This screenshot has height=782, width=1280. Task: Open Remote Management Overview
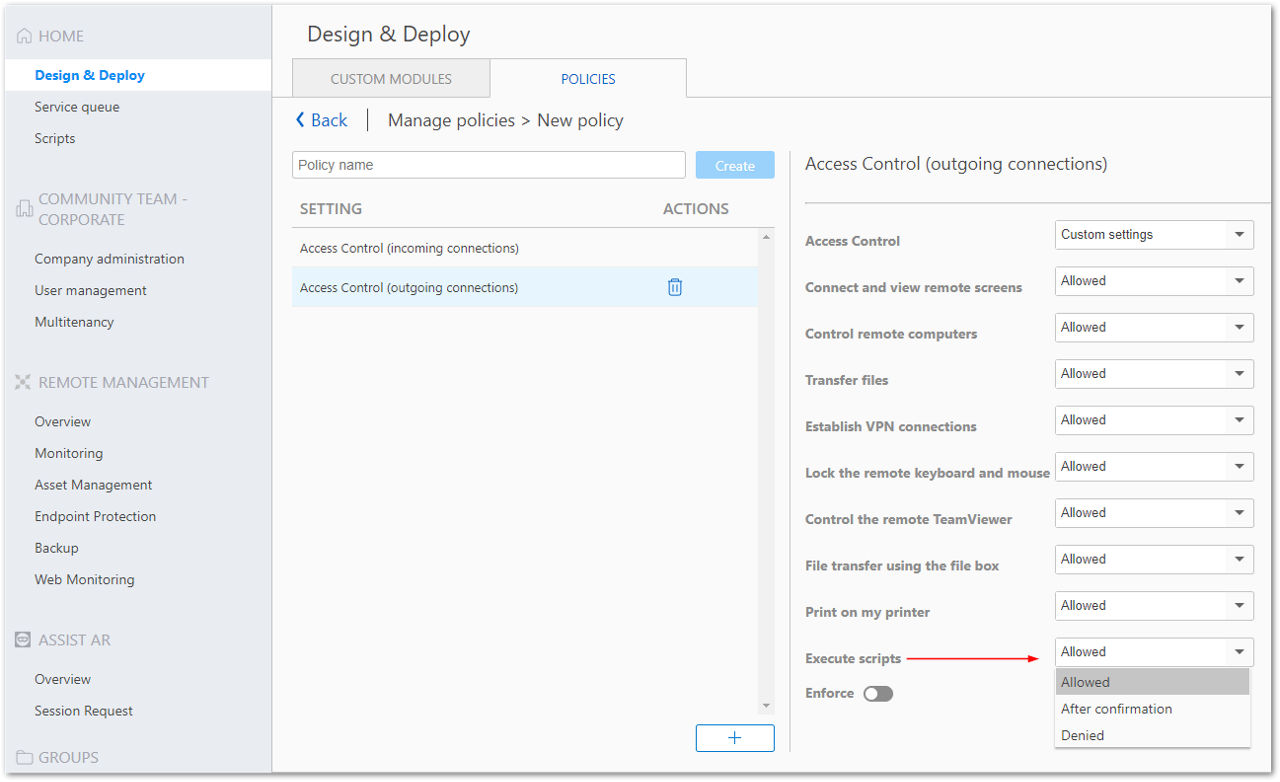pyautogui.click(x=62, y=422)
